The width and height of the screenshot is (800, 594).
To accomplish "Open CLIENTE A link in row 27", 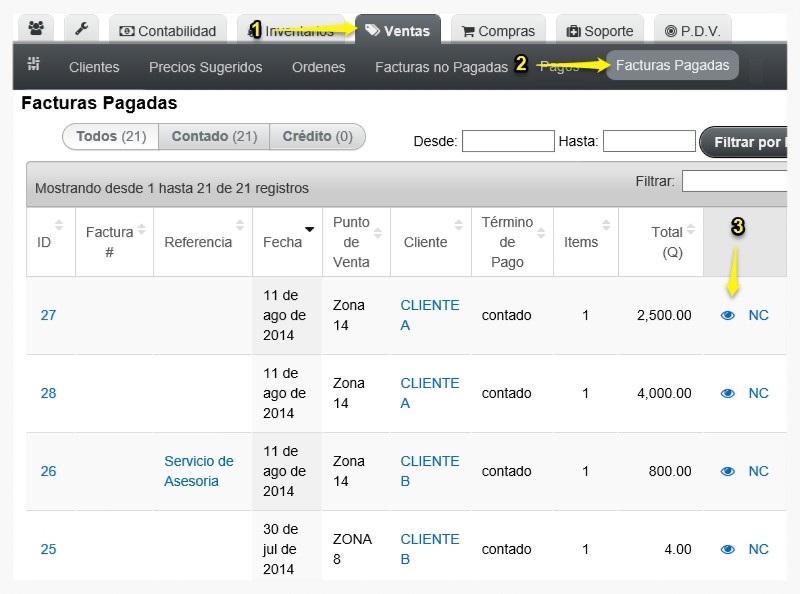I will click(430, 315).
